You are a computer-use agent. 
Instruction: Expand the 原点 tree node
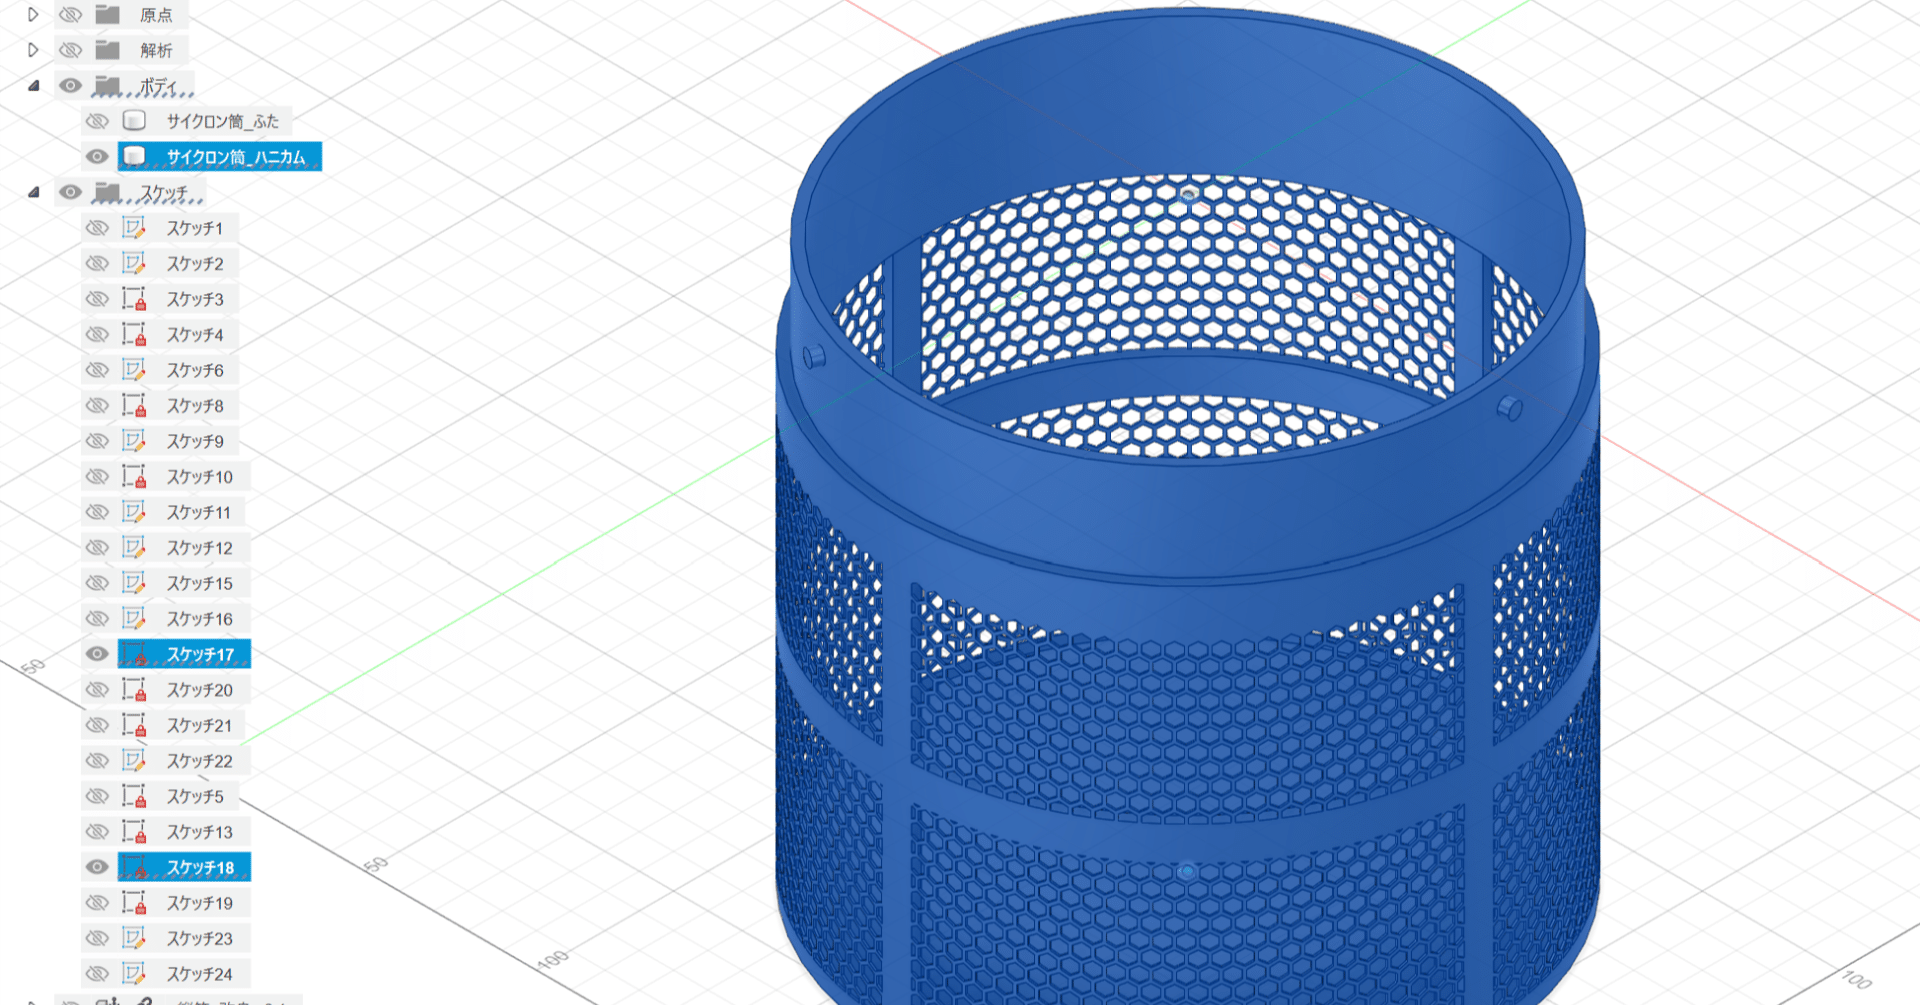coord(34,14)
